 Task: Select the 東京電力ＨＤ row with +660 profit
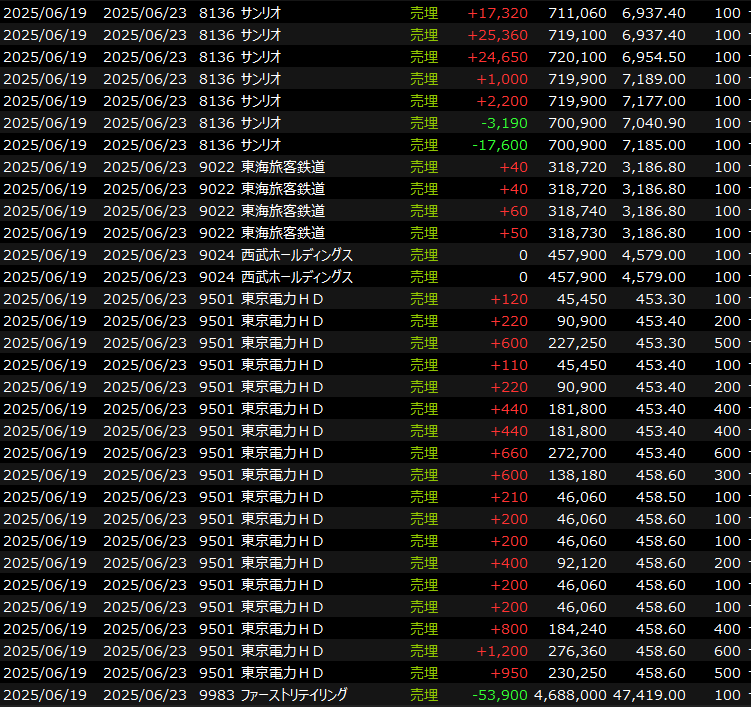tap(282, 453)
